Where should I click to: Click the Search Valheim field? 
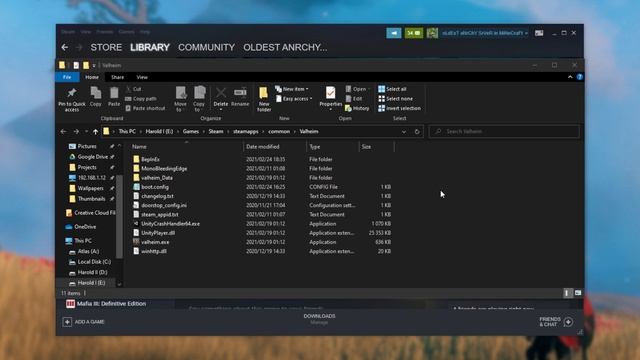[x=504, y=131]
